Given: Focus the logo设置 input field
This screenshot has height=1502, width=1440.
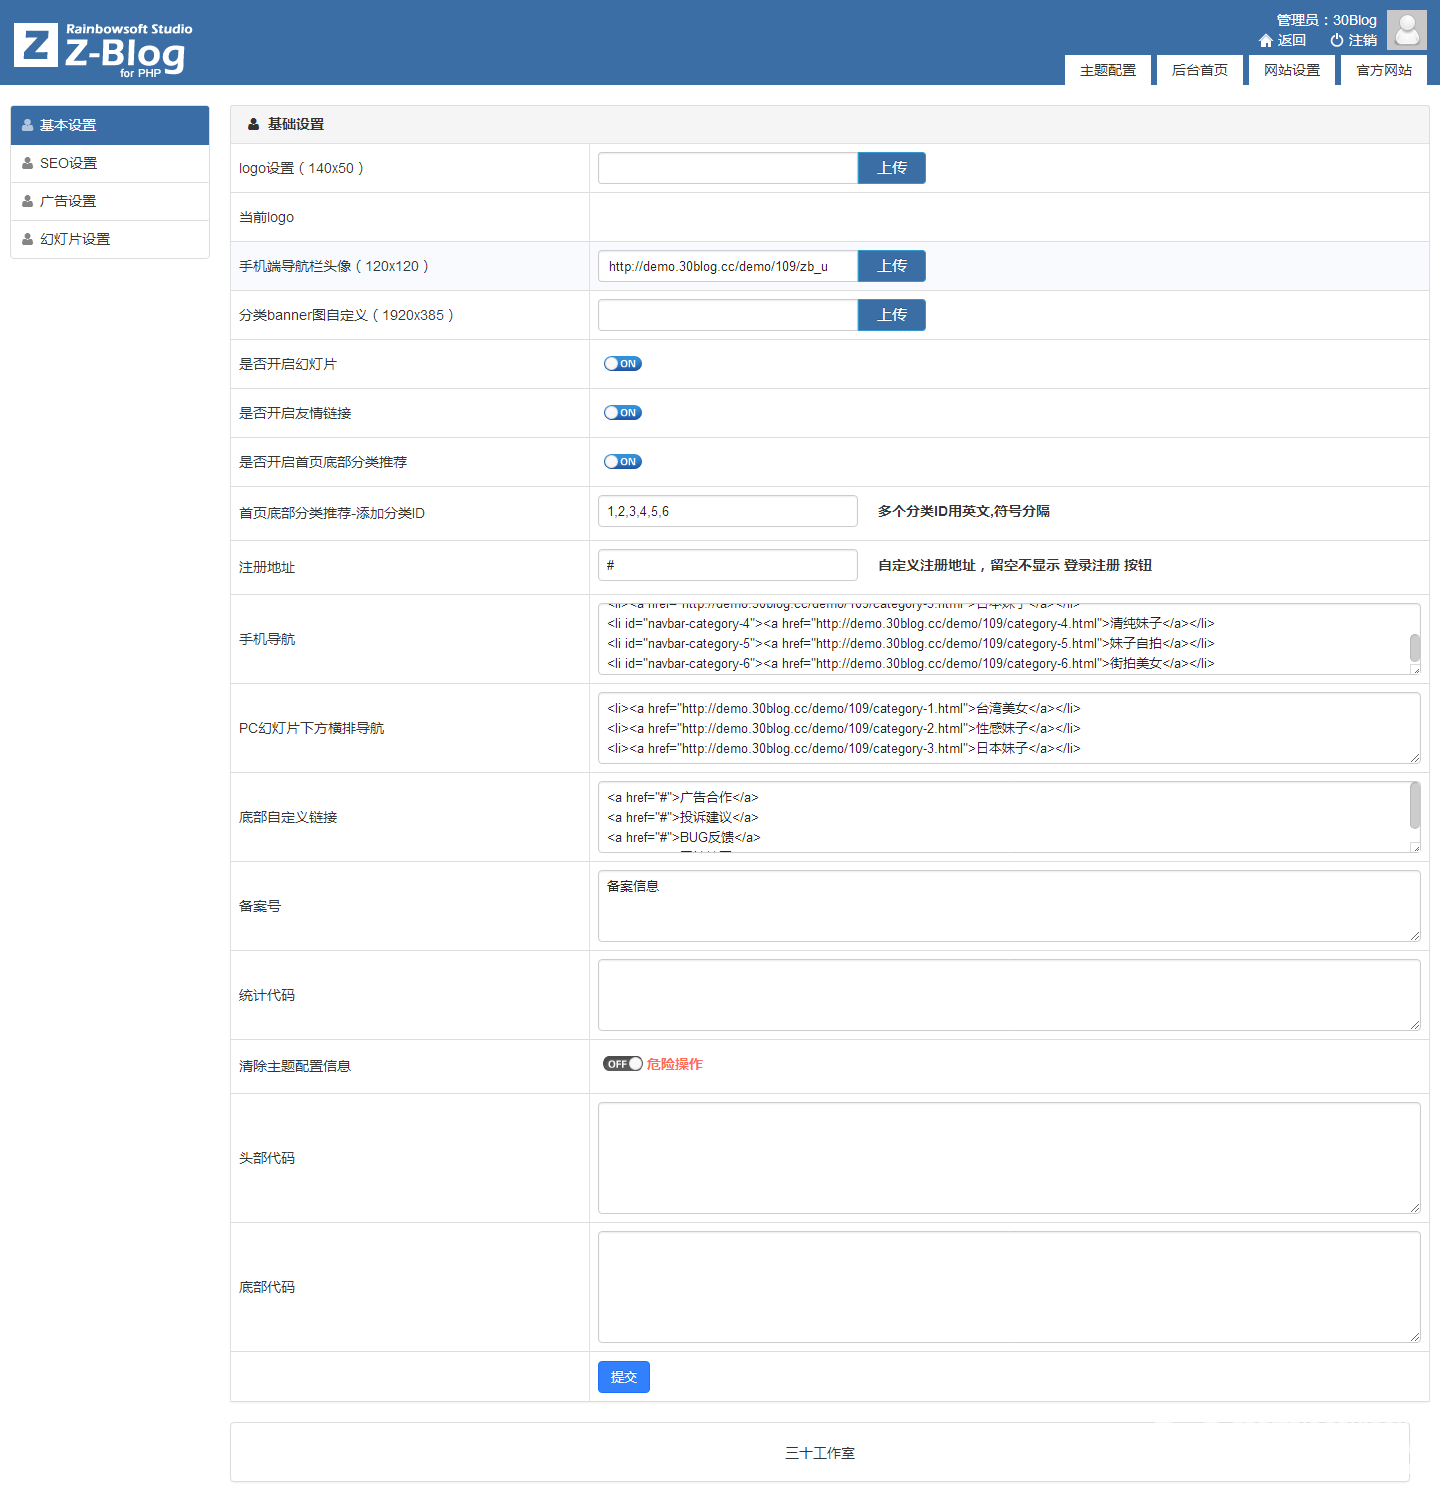Looking at the screenshot, I should point(728,168).
